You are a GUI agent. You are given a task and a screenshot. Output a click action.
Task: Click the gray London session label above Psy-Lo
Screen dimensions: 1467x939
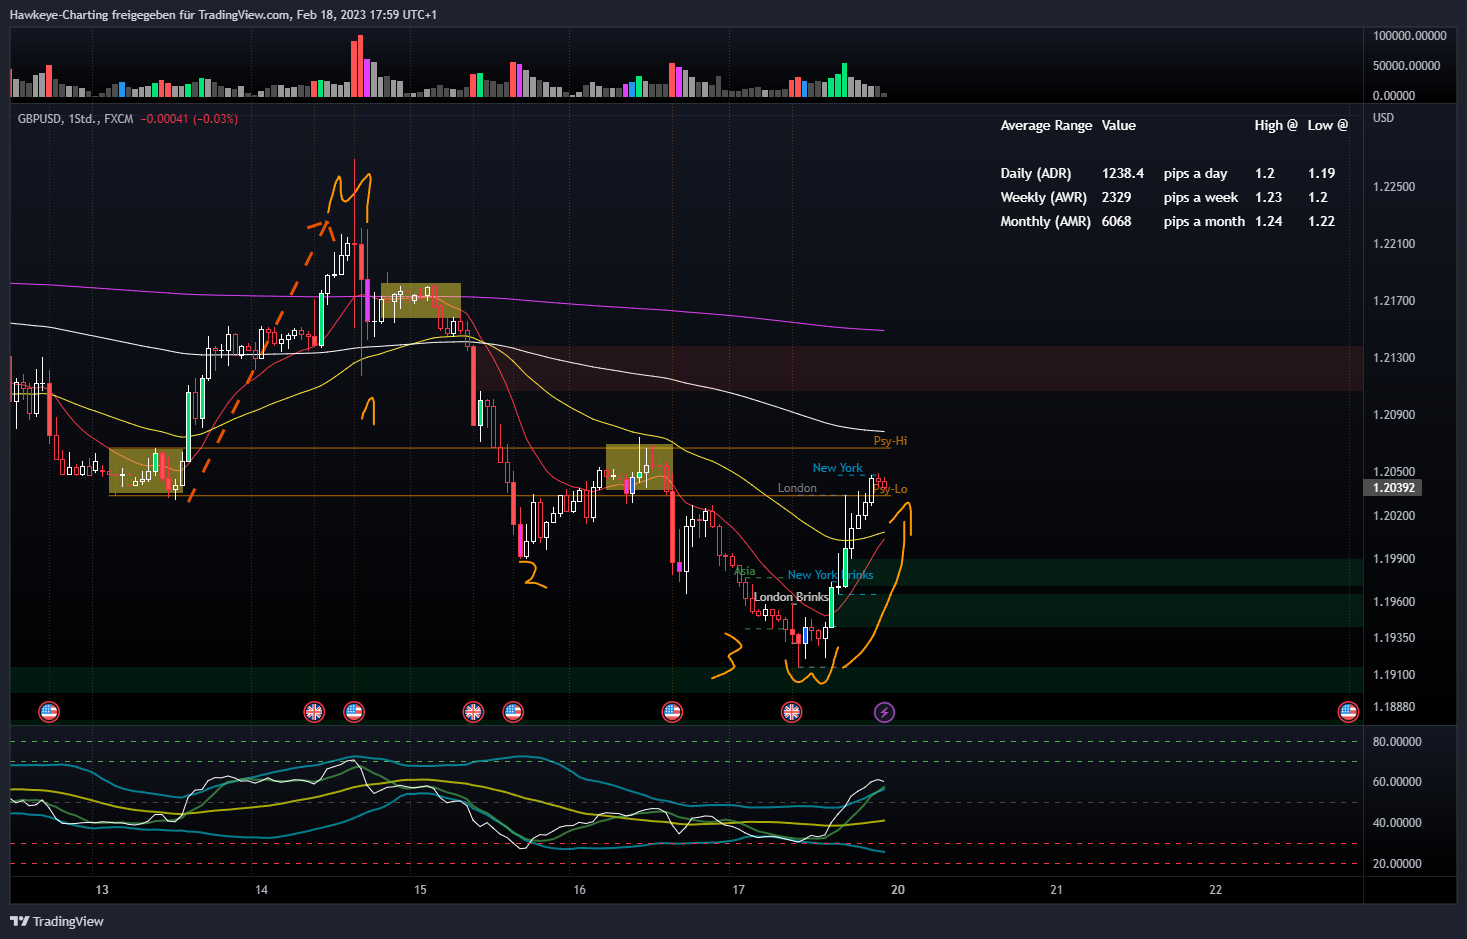pos(797,488)
